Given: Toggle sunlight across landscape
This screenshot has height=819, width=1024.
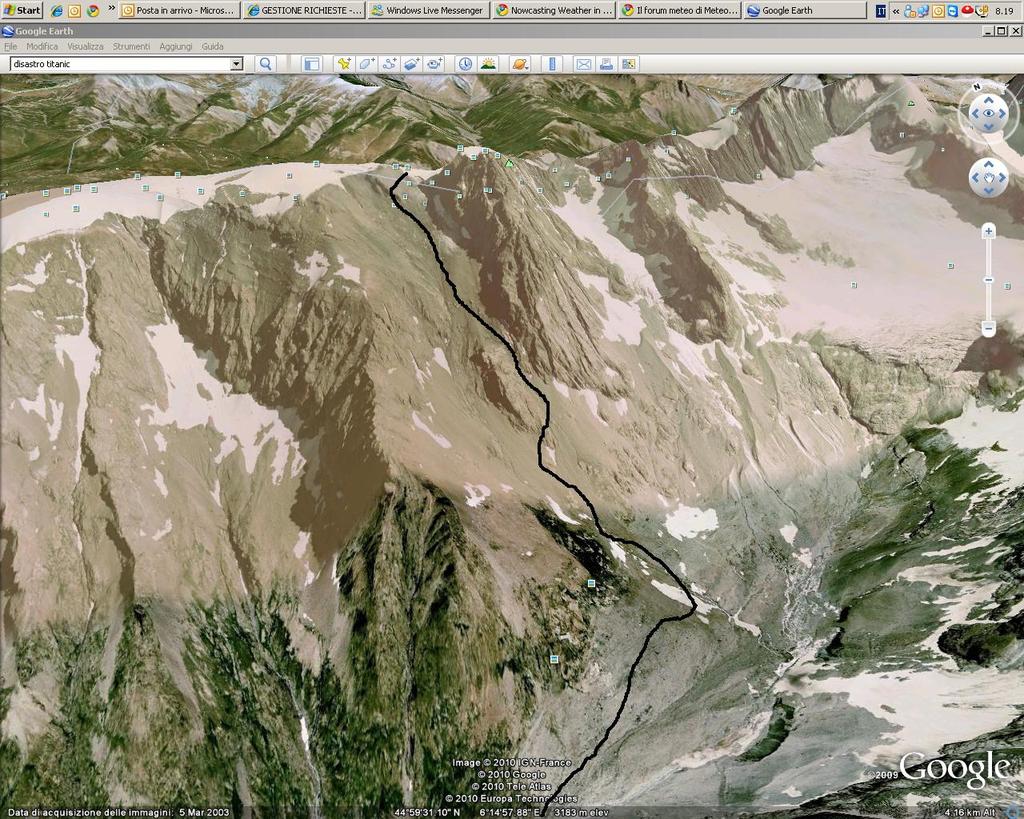Looking at the screenshot, I should click(x=488, y=64).
